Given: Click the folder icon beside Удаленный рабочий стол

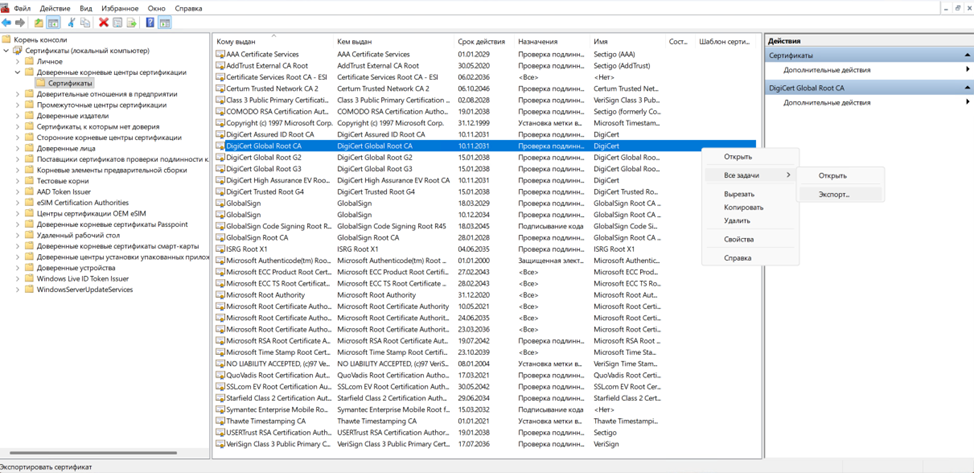Looking at the screenshot, I should (29, 235).
